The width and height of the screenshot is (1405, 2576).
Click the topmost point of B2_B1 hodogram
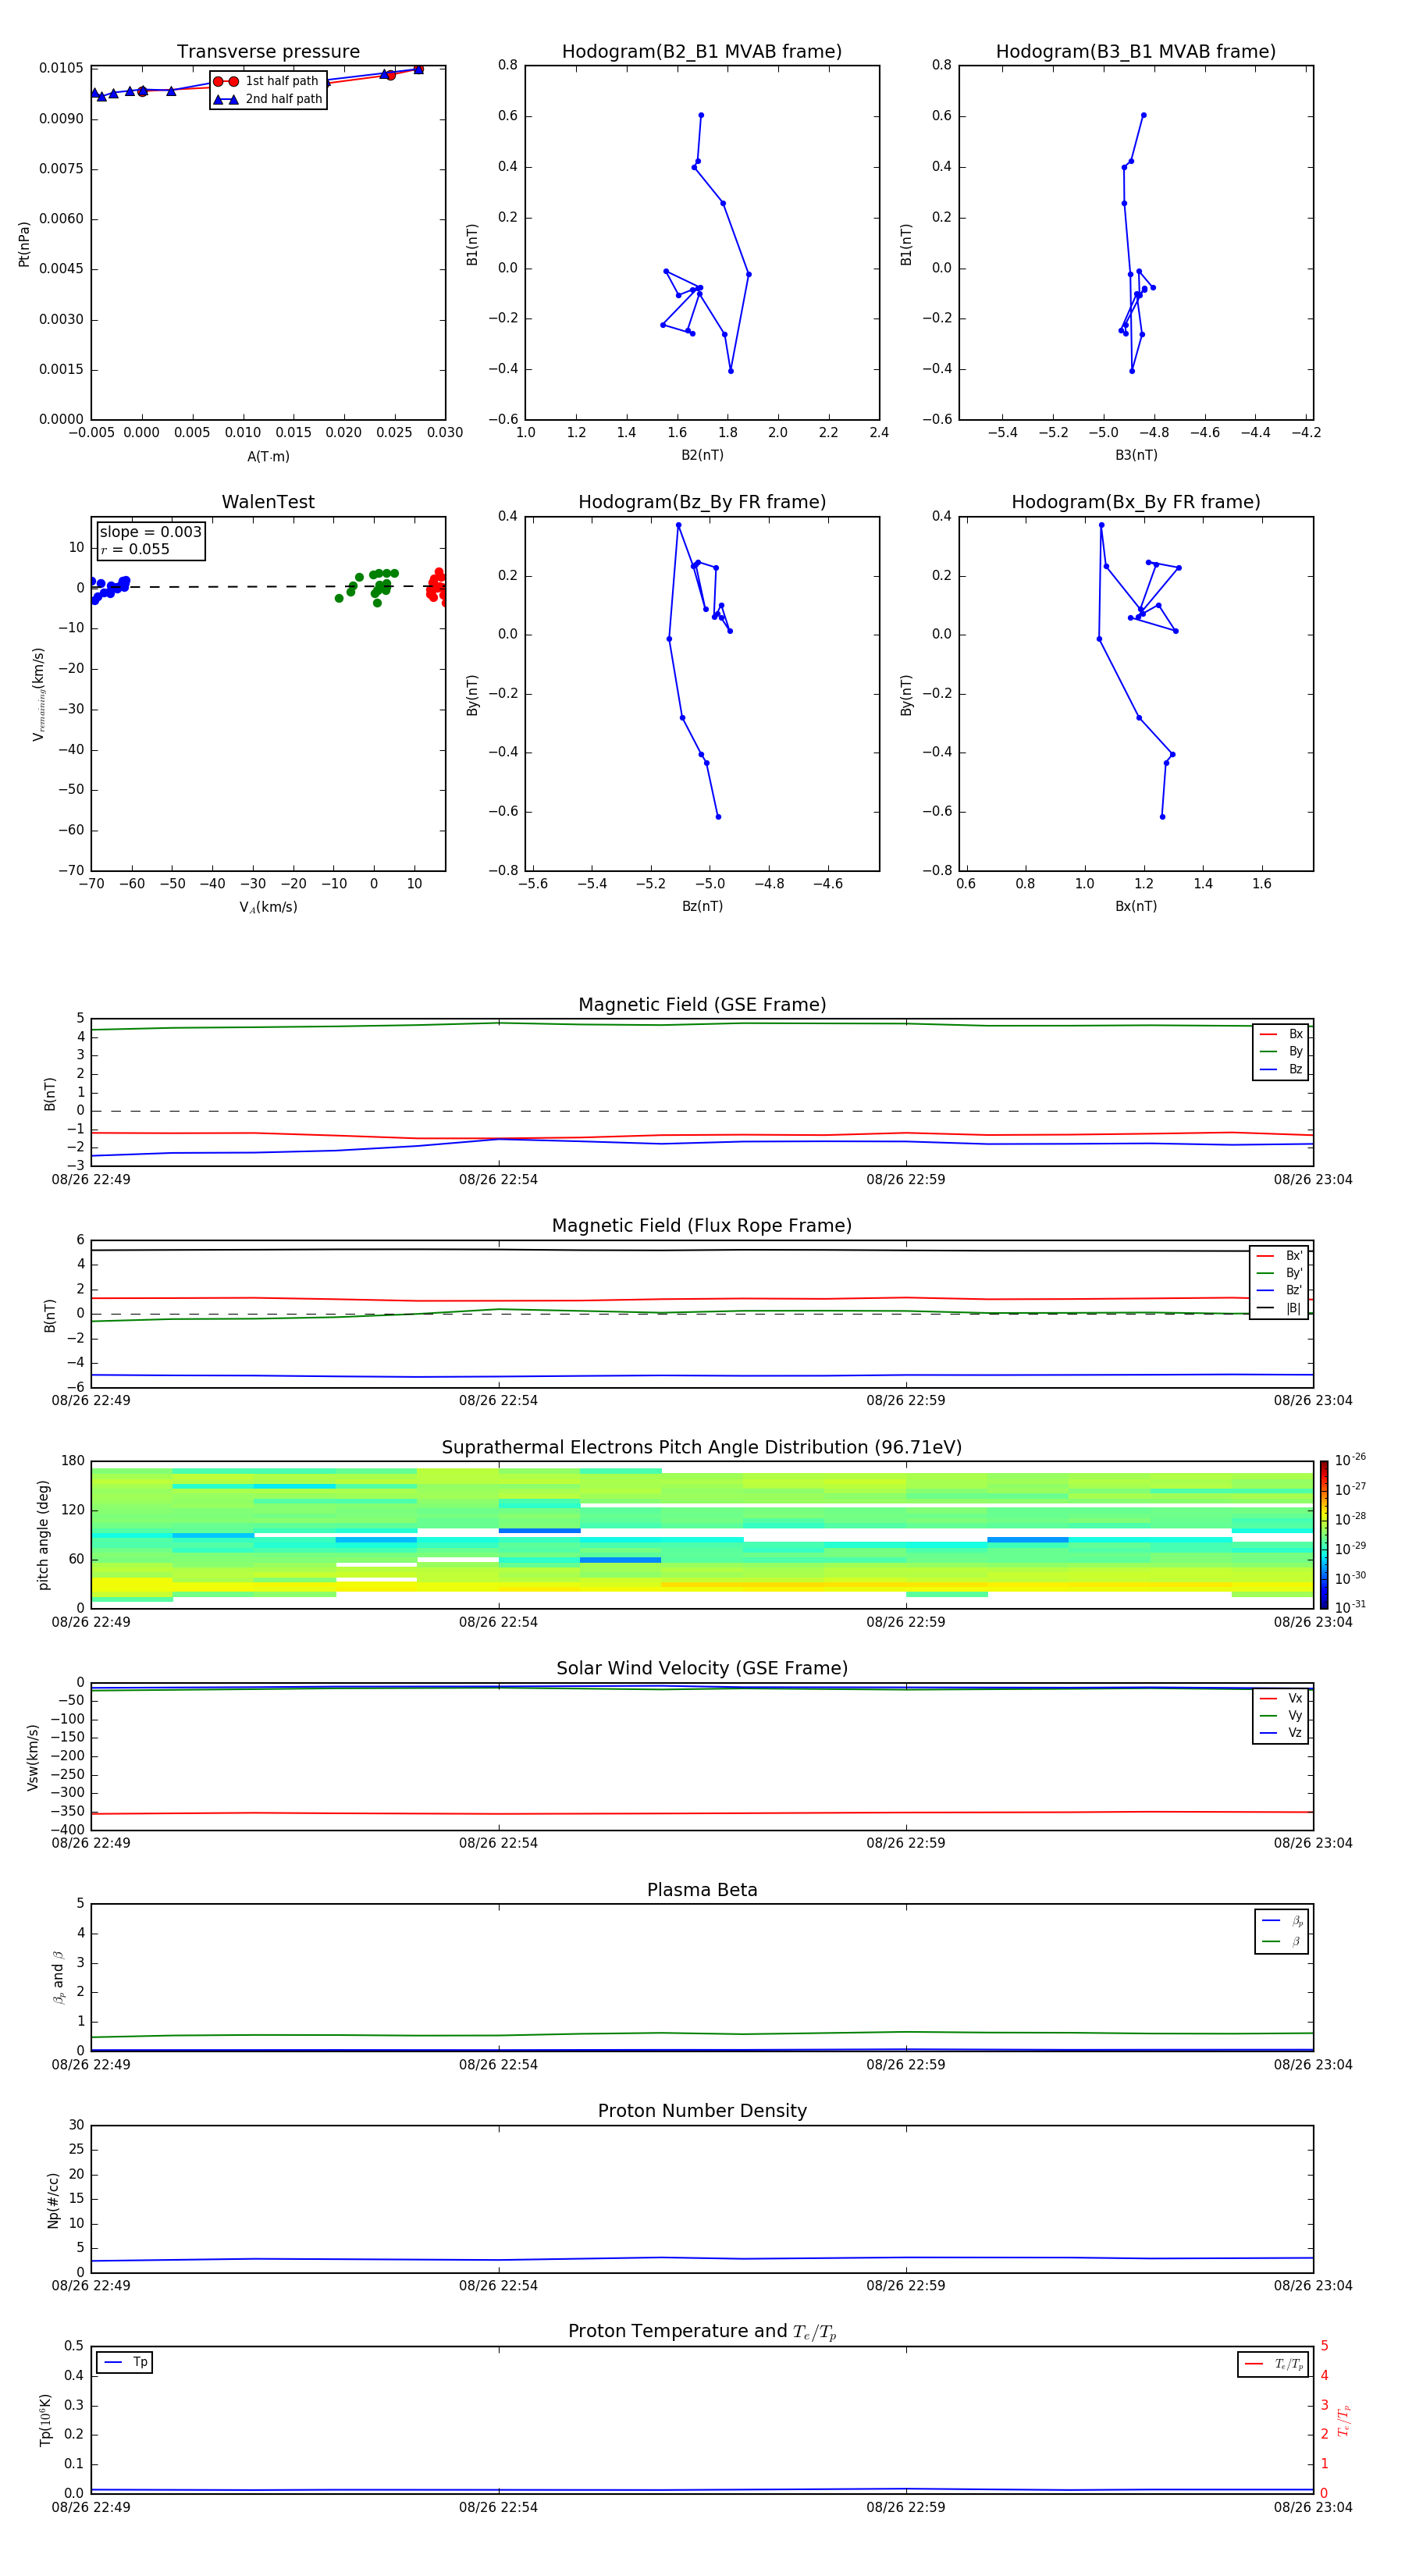point(701,115)
